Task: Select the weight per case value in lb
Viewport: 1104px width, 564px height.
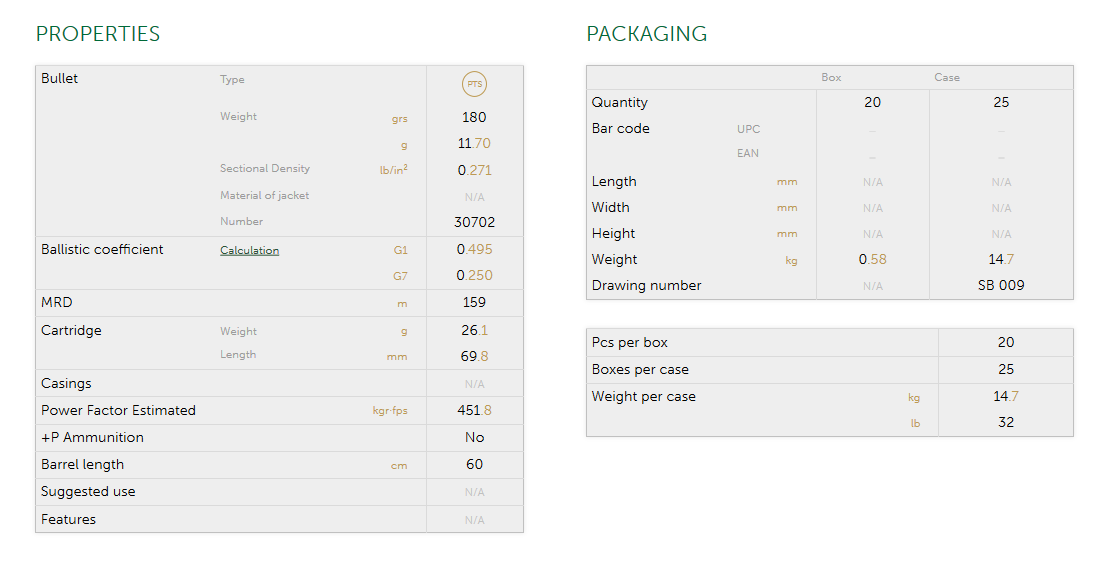Action: [1005, 423]
